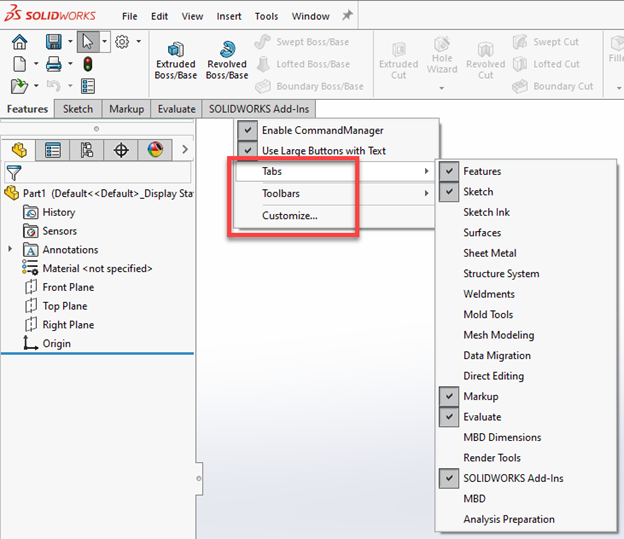Open the PropertyManager tab icon
Viewport: 624px width, 539px height.
53,150
